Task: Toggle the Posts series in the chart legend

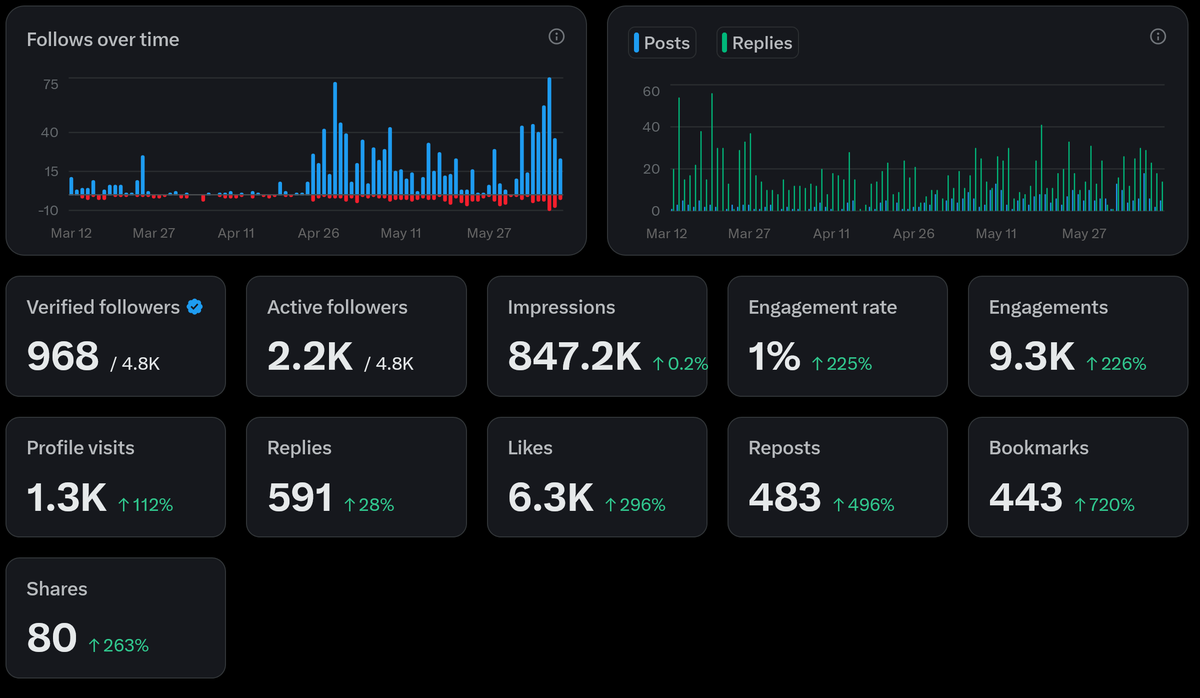Action: [662, 43]
